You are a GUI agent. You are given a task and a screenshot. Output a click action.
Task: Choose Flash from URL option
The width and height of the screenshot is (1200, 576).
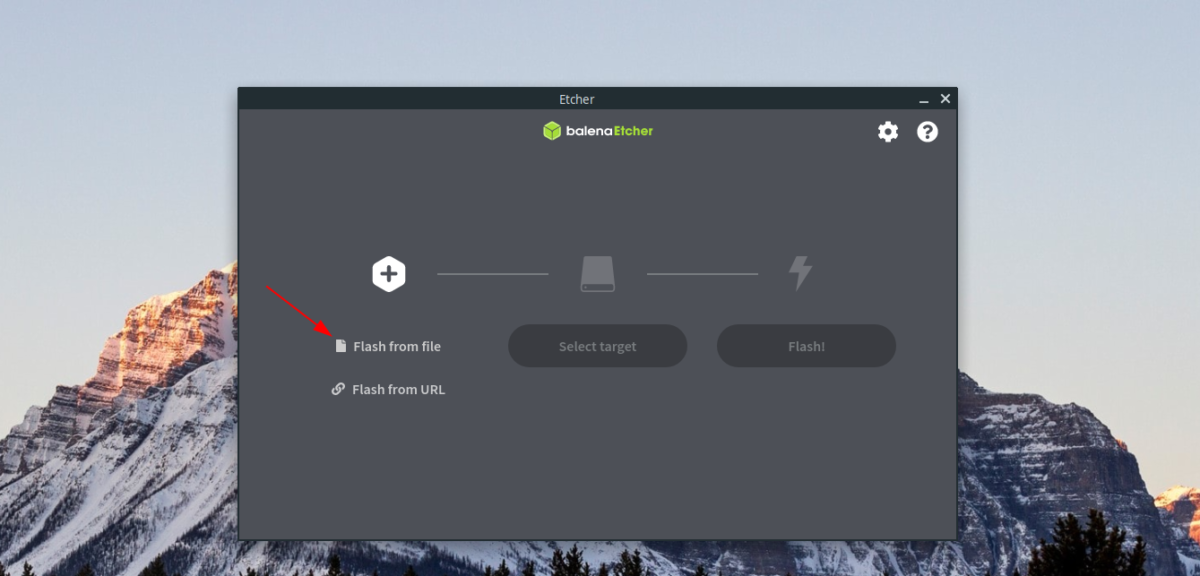click(x=398, y=389)
